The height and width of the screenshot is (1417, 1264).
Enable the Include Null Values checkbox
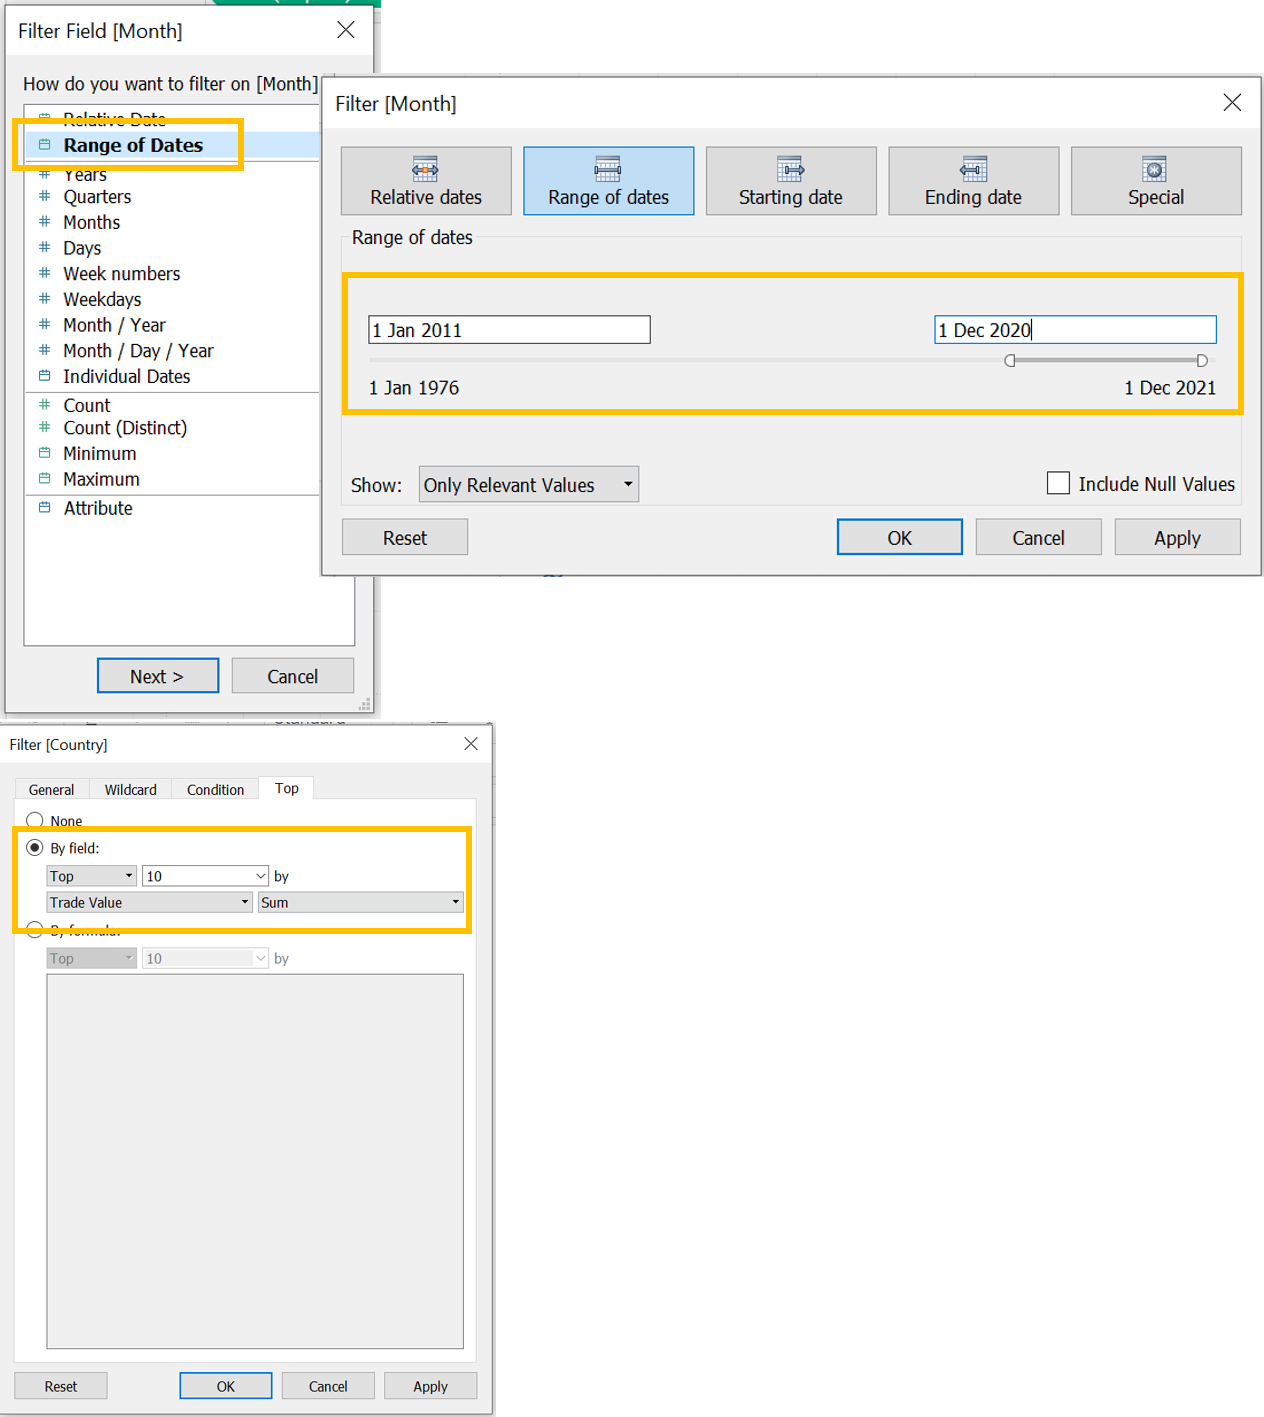coord(1058,483)
